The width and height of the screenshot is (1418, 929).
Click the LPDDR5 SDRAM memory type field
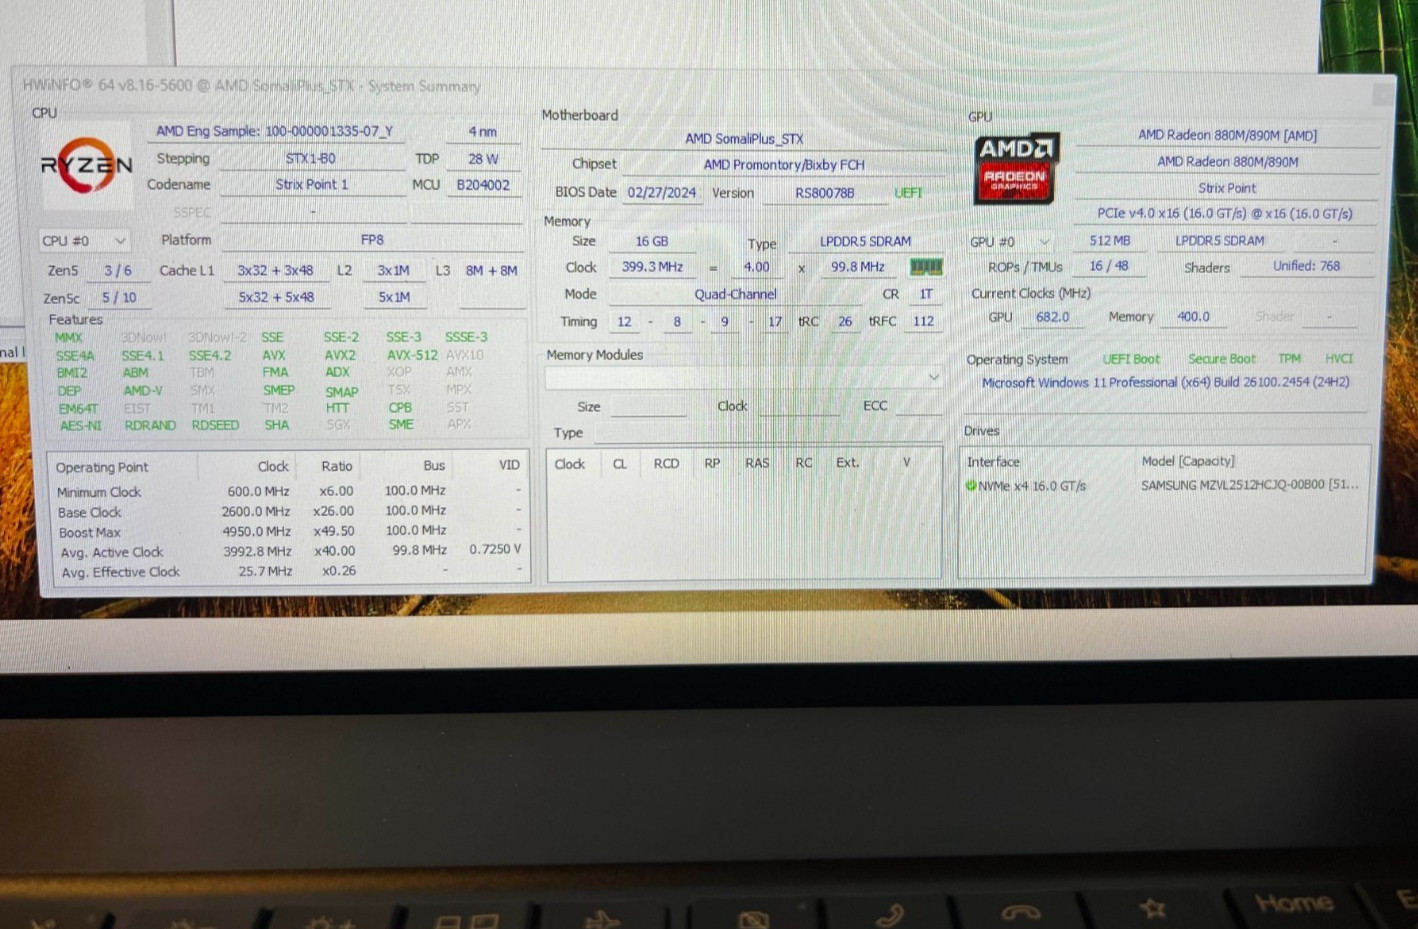866,242
